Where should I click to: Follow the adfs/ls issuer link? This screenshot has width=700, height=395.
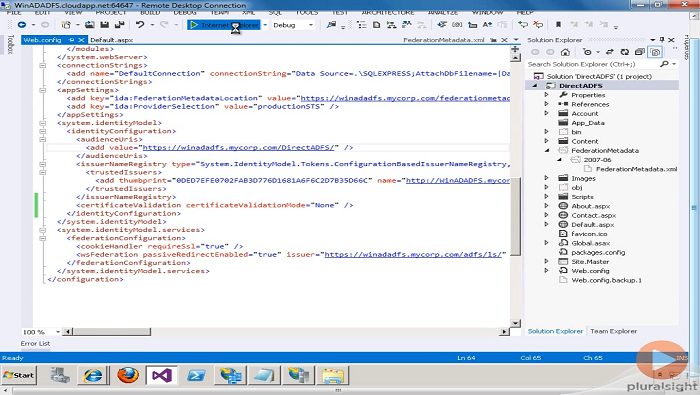click(x=413, y=254)
